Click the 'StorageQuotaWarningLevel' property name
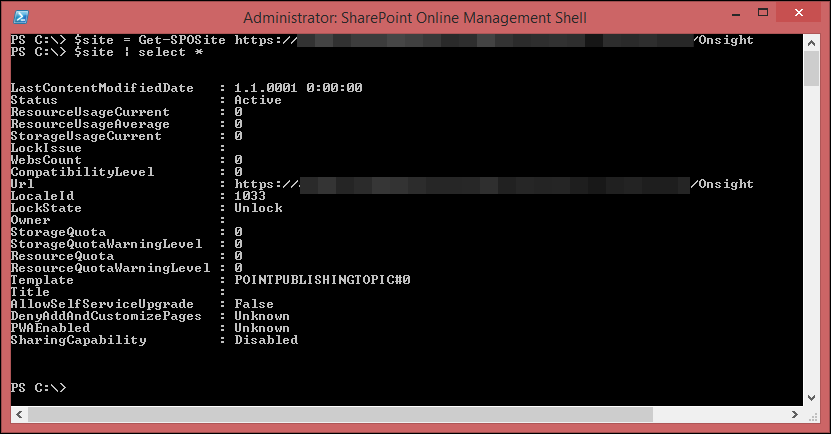Image resolution: width=831 pixels, height=434 pixels. pyautogui.click(x=107, y=244)
